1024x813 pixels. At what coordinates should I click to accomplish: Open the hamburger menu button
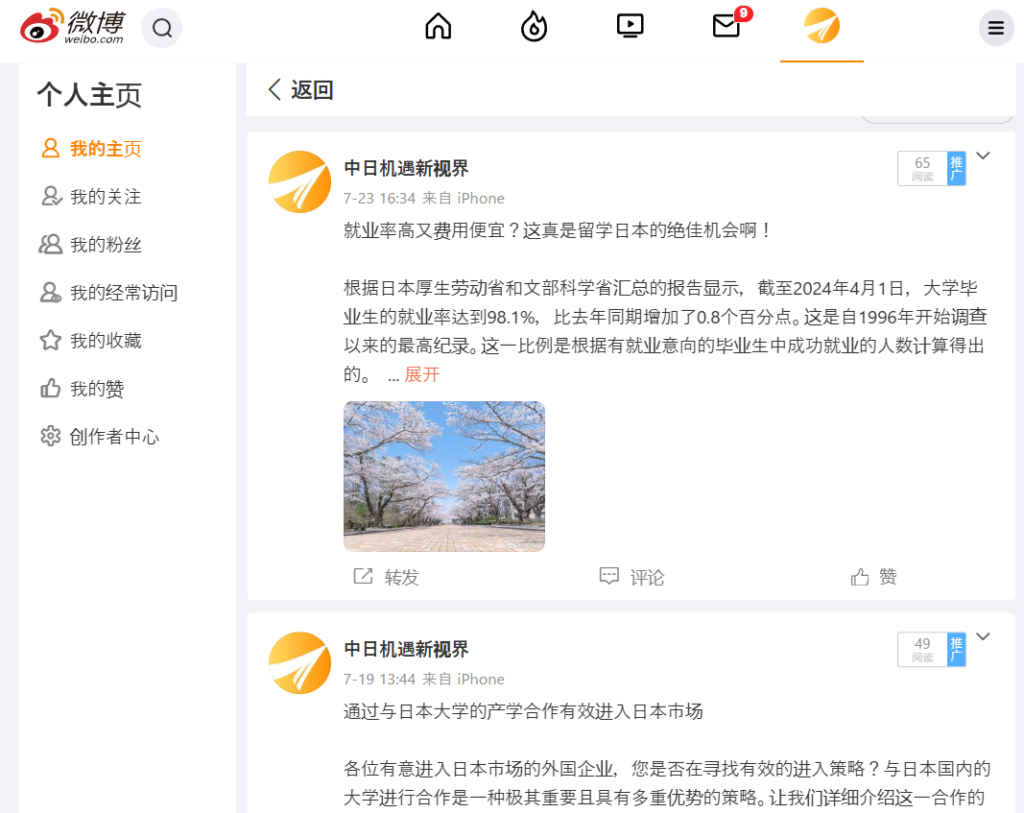[996, 28]
